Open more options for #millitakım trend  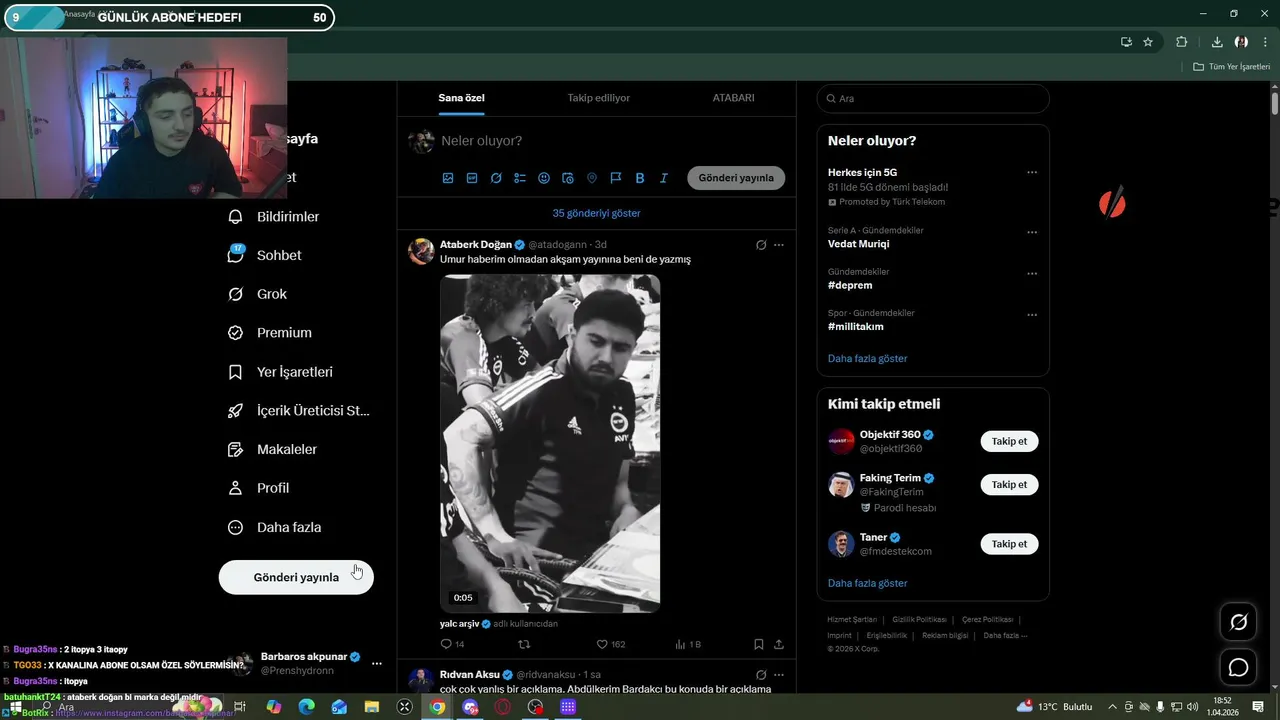(x=1032, y=315)
